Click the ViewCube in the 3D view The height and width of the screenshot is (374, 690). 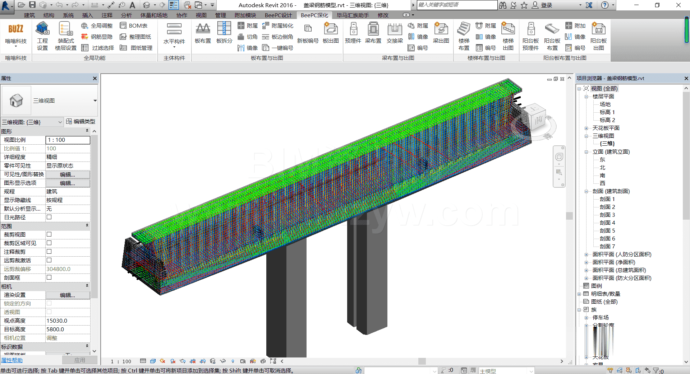534,117
